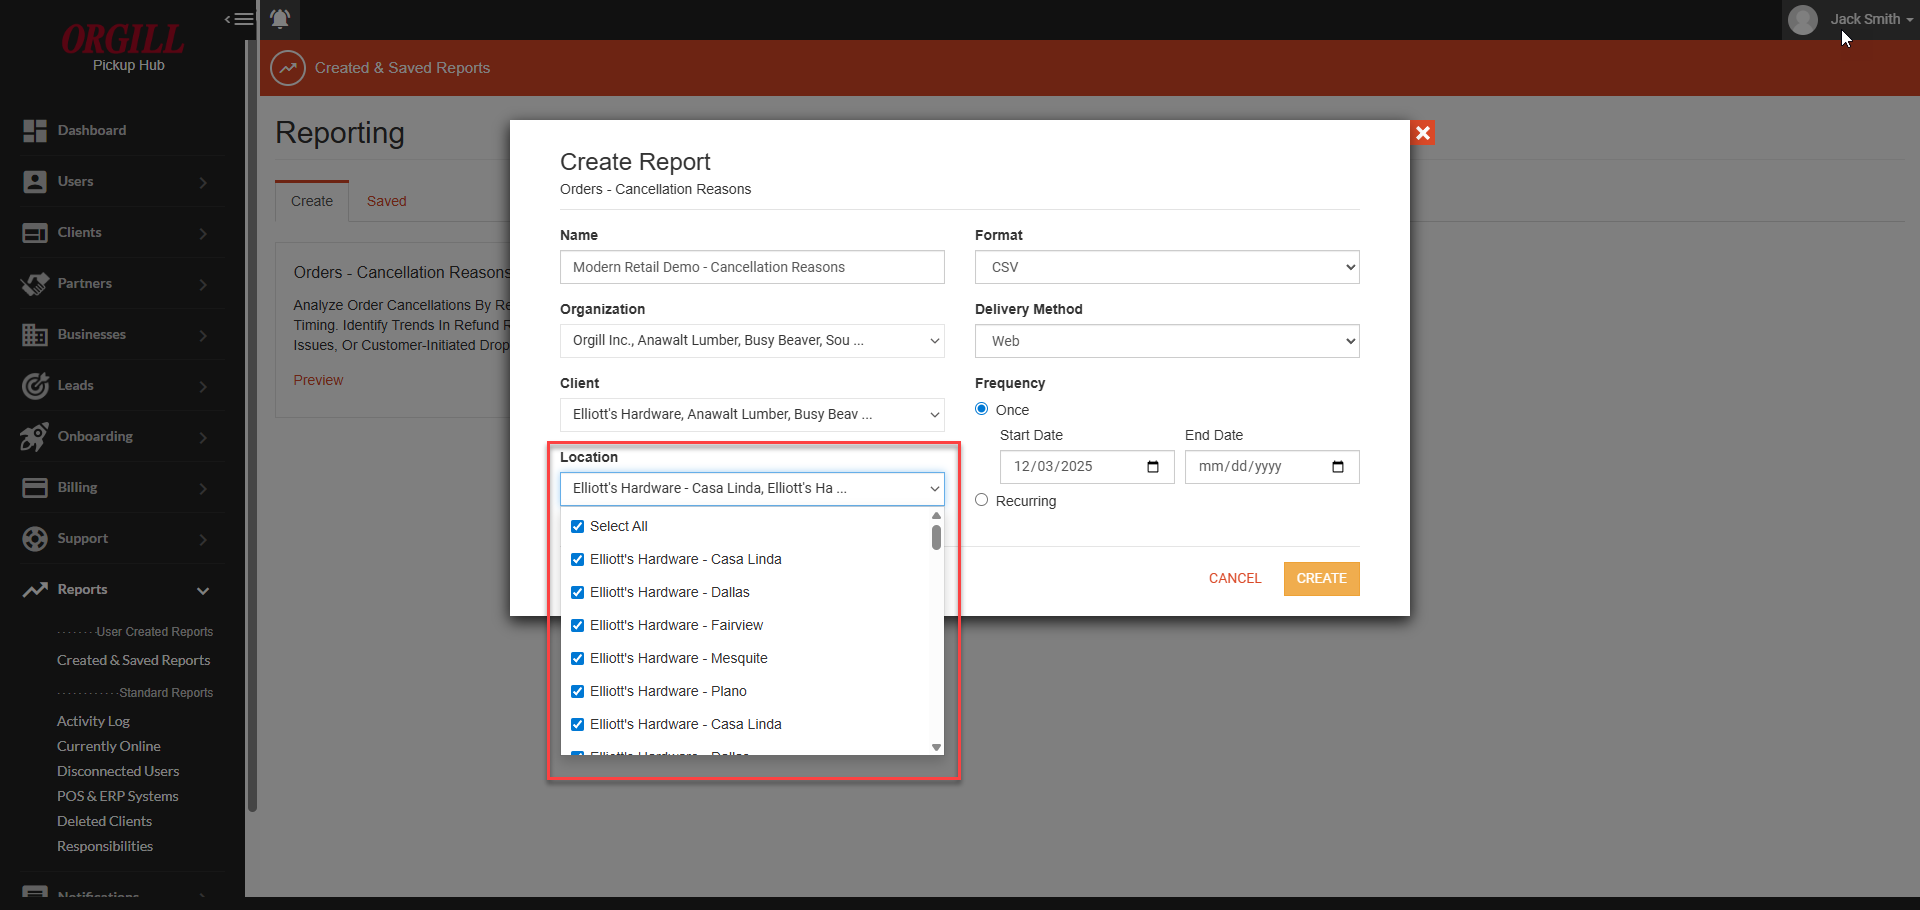Click the Partners handshake icon
The image size is (1920, 910).
(35, 284)
